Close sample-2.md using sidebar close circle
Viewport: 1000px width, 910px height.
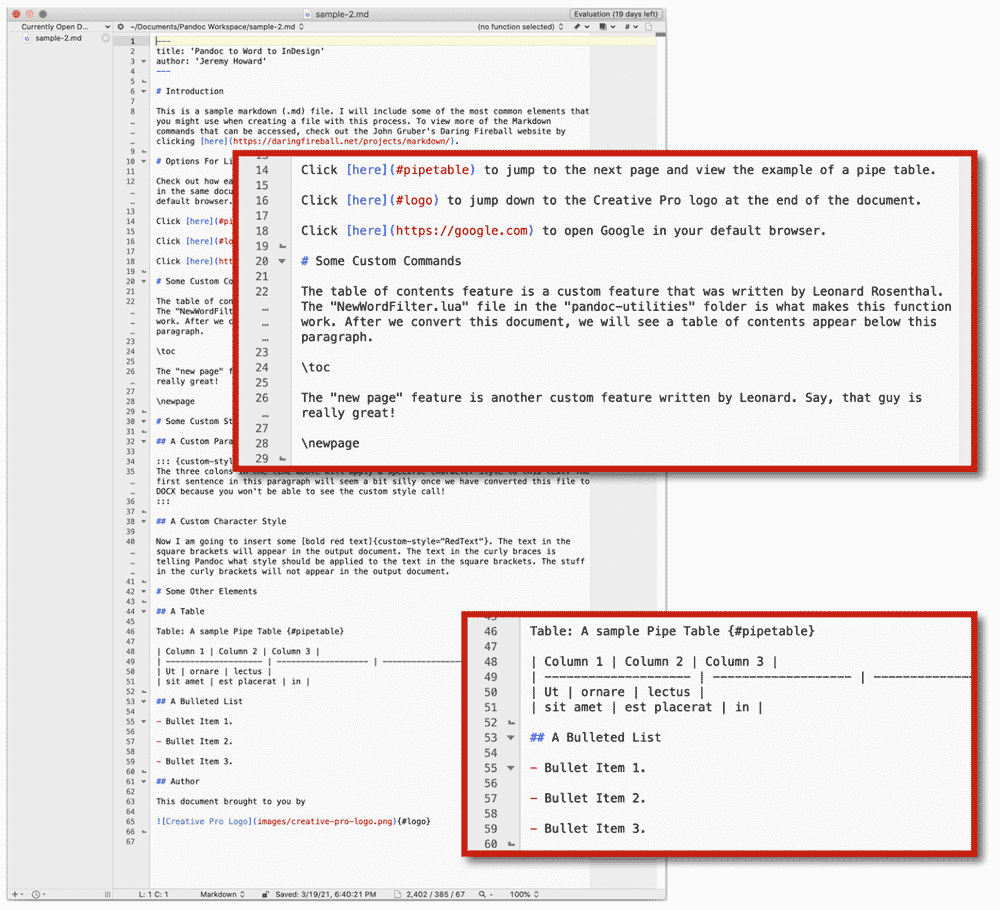point(105,38)
